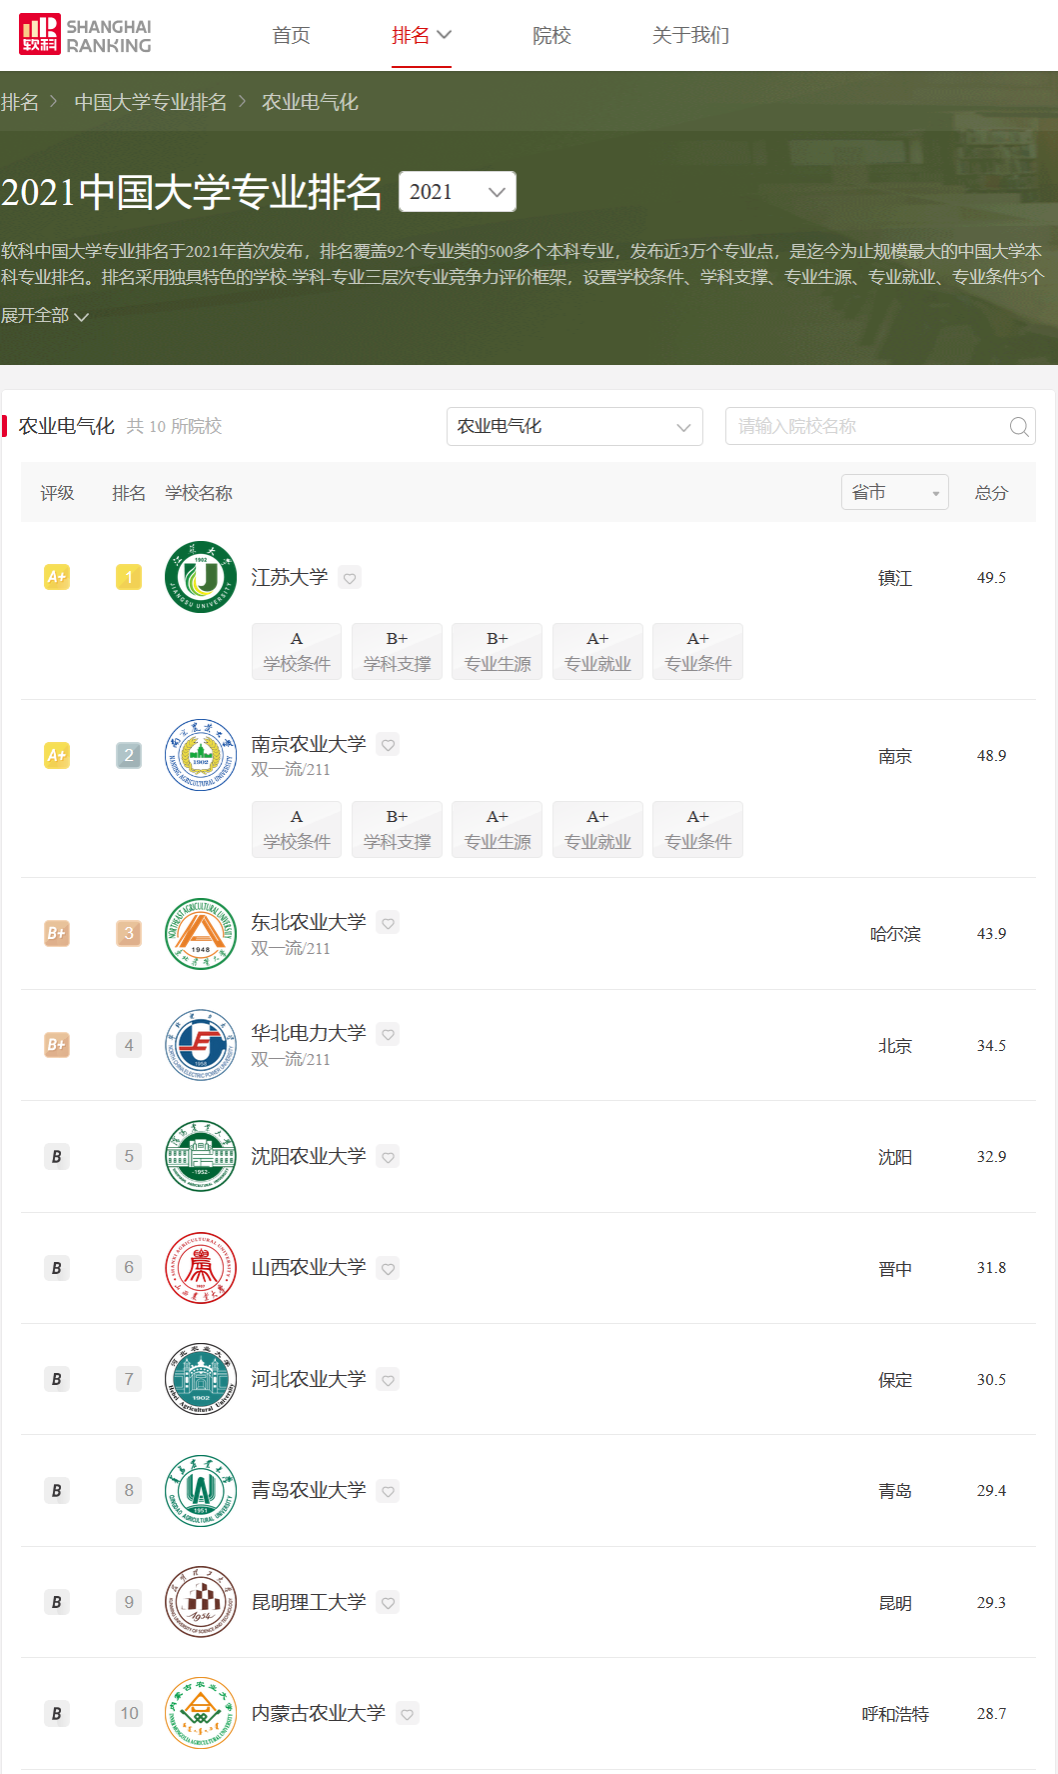Open the 农业电气化 major dropdown
The width and height of the screenshot is (1058, 1774).
pos(574,427)
